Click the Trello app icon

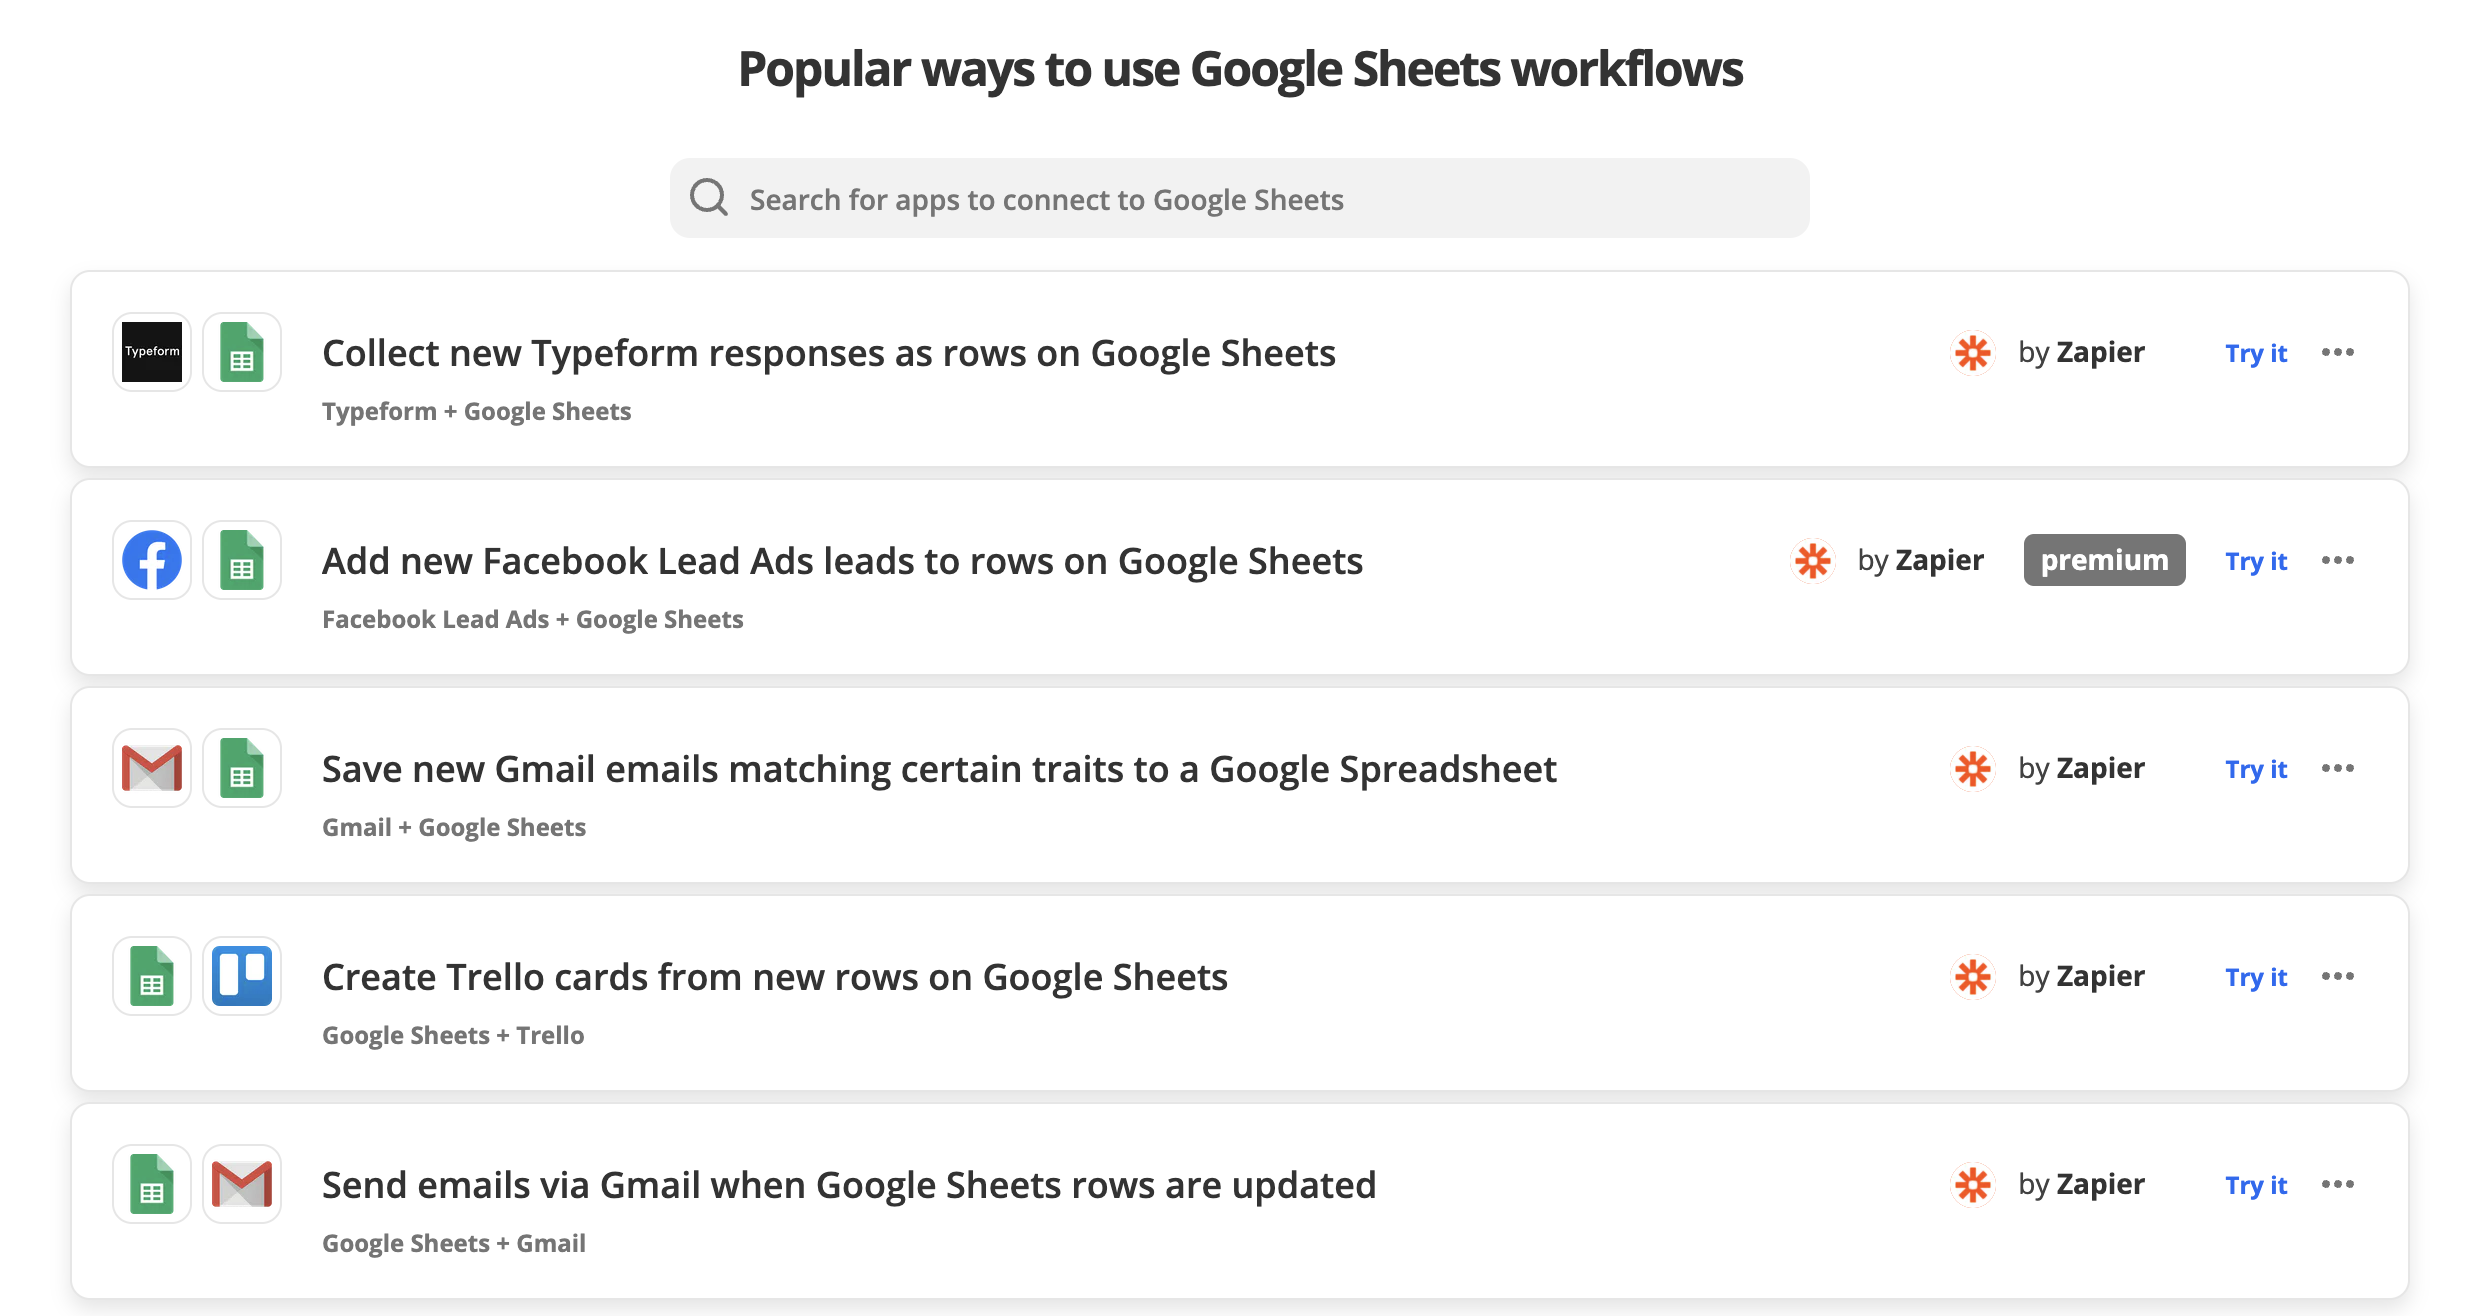click(x=242, y=976)
